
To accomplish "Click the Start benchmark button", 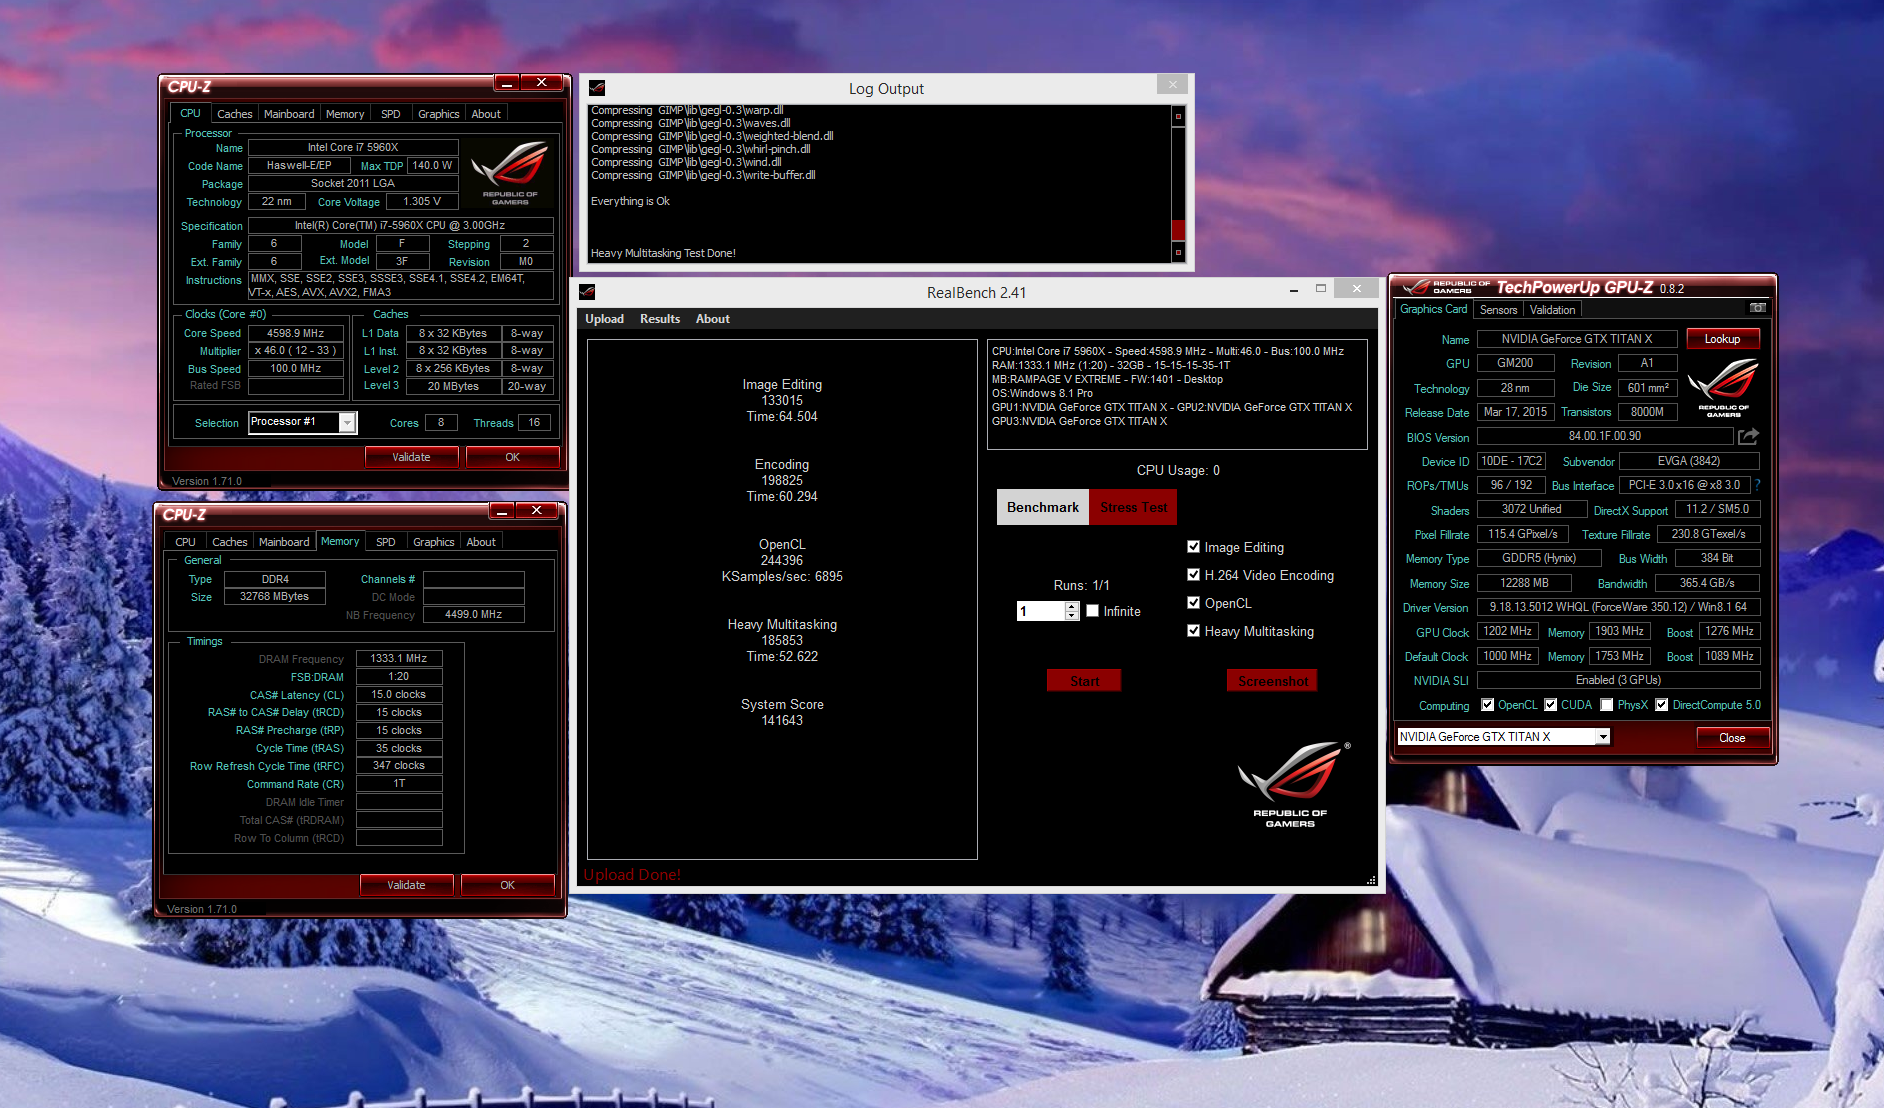I will click(x=1084, y=681).
